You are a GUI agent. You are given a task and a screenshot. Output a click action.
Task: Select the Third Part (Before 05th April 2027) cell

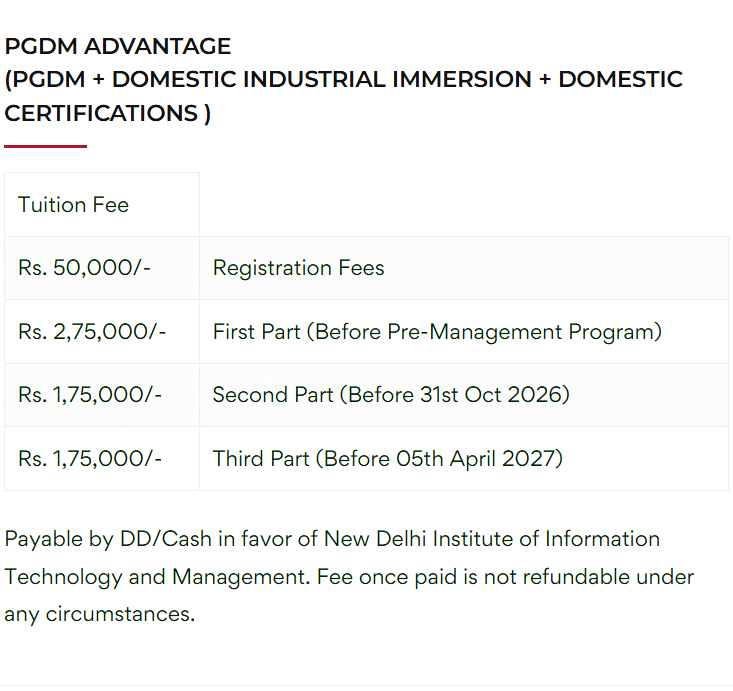(388, 459)
